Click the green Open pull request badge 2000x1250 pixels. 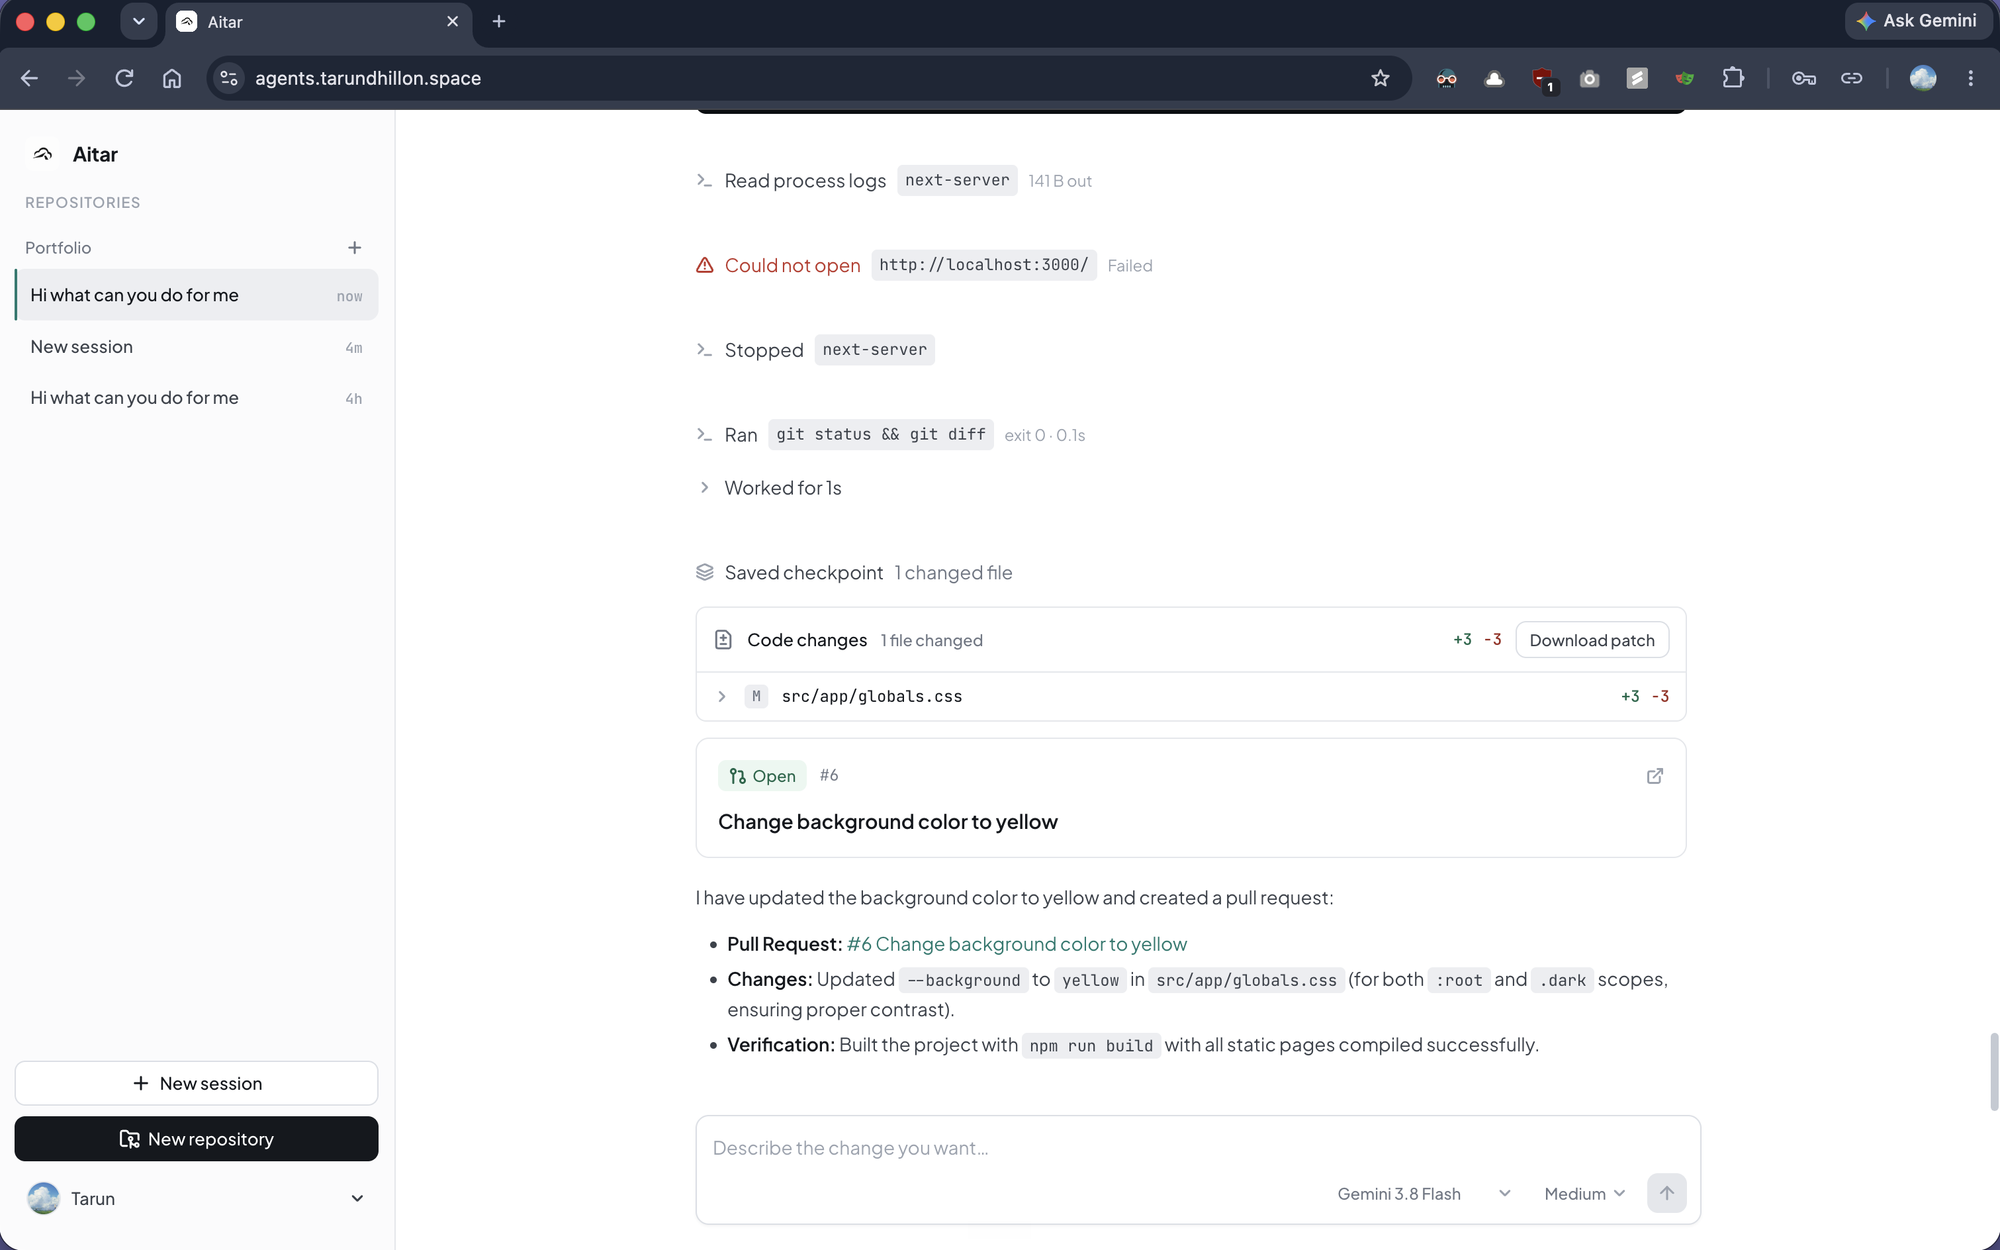pyautogui.click(x=762, y=776)
